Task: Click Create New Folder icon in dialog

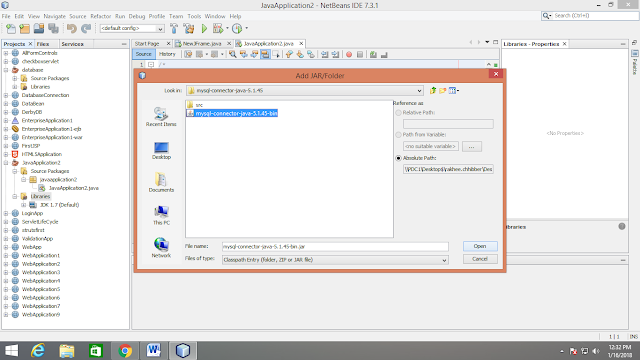Action: 442,91
